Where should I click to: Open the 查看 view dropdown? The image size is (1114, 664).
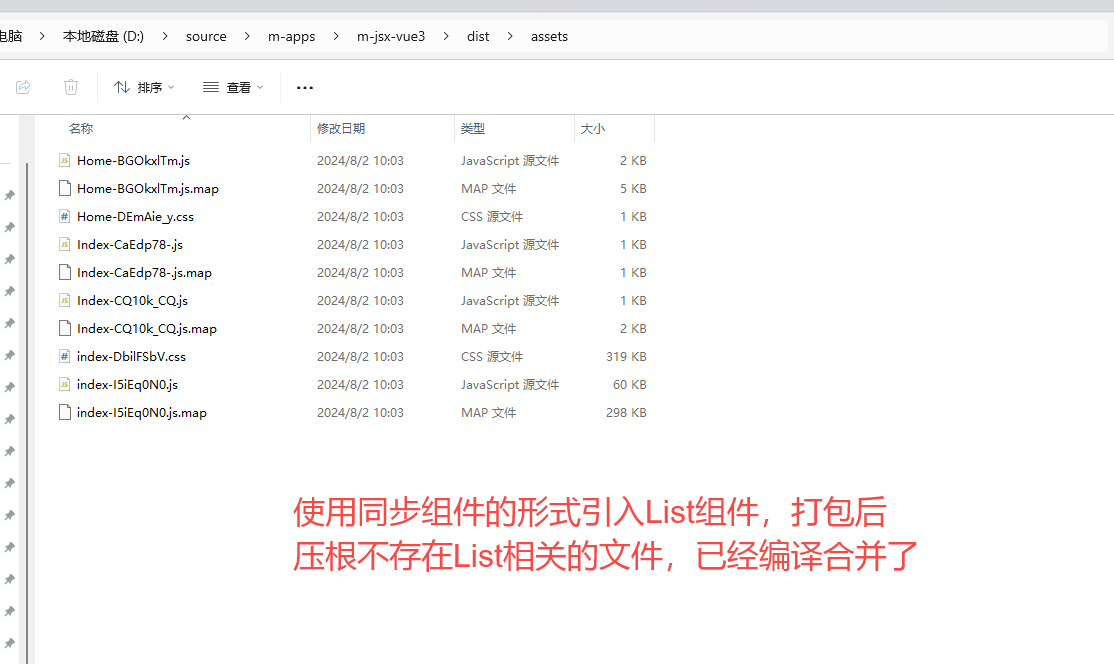(x=232, y=87)
